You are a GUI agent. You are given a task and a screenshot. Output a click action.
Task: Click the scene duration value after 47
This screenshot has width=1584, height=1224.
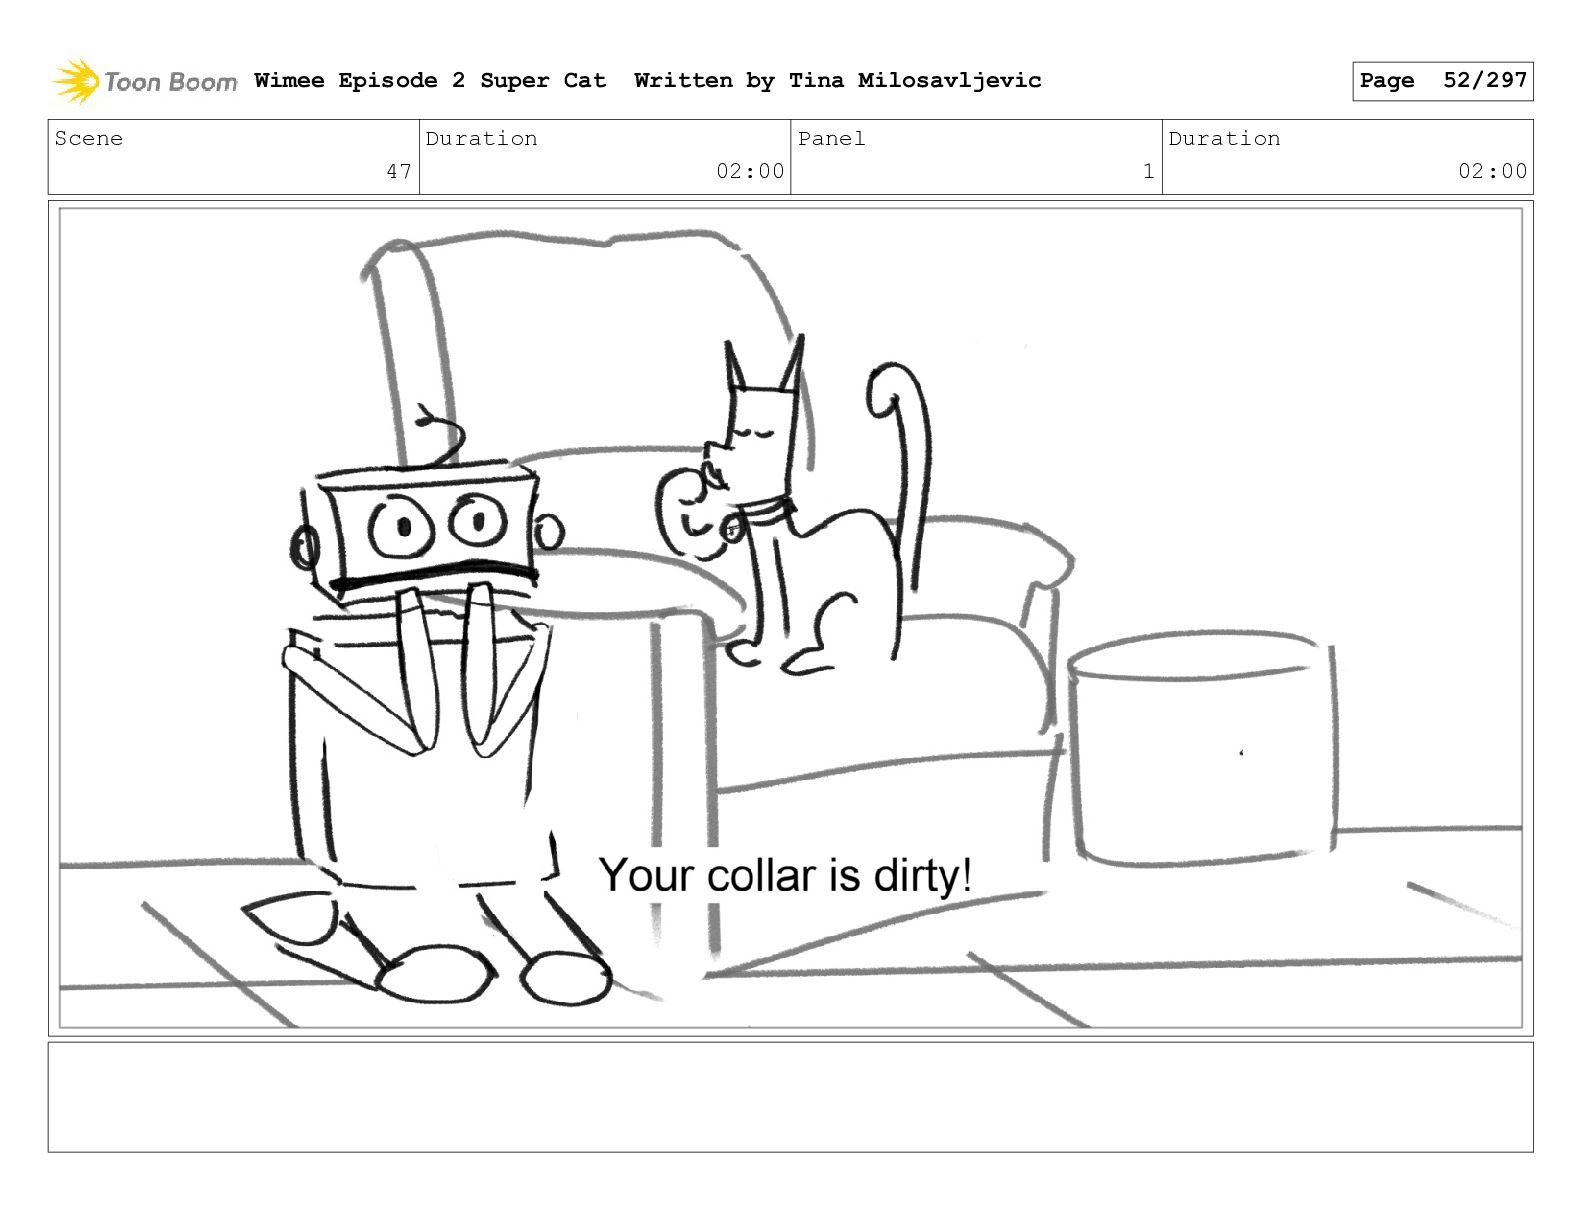750,171
